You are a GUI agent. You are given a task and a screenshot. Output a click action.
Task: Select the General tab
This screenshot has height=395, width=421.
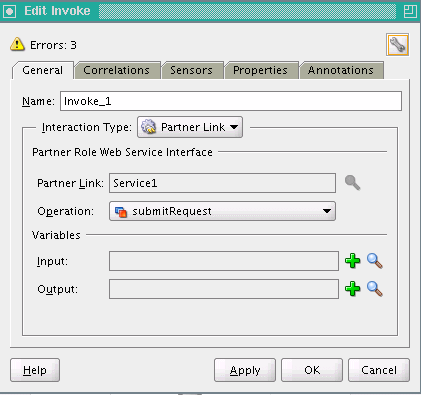43,70
